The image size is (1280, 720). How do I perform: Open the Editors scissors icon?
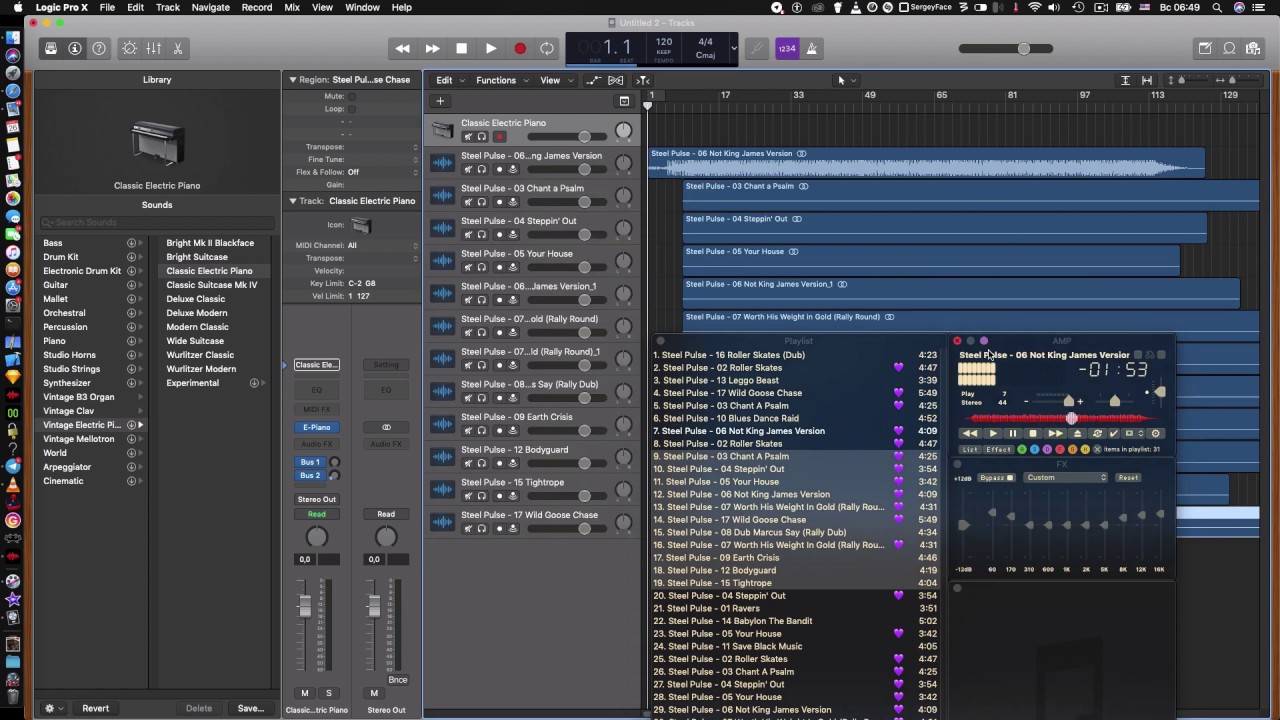coord(178,48)
